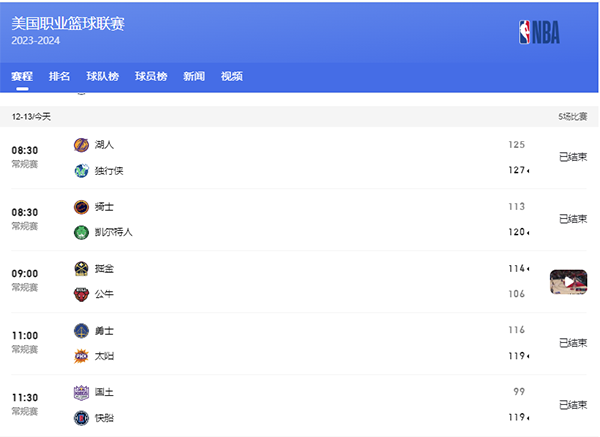Click the Nuggets (掘金) team logo
The image size is (600, 437).
81,269
